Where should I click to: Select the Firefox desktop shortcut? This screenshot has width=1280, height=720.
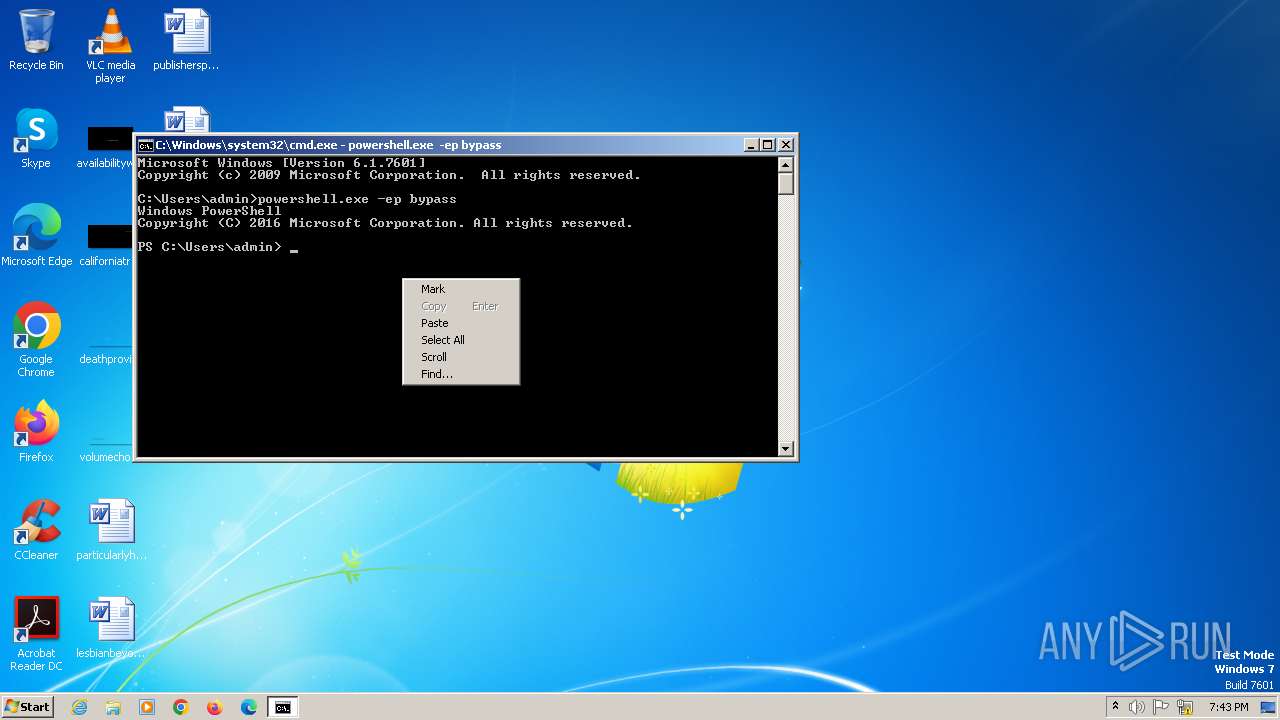pyautogui.click(x=36, y=432)
